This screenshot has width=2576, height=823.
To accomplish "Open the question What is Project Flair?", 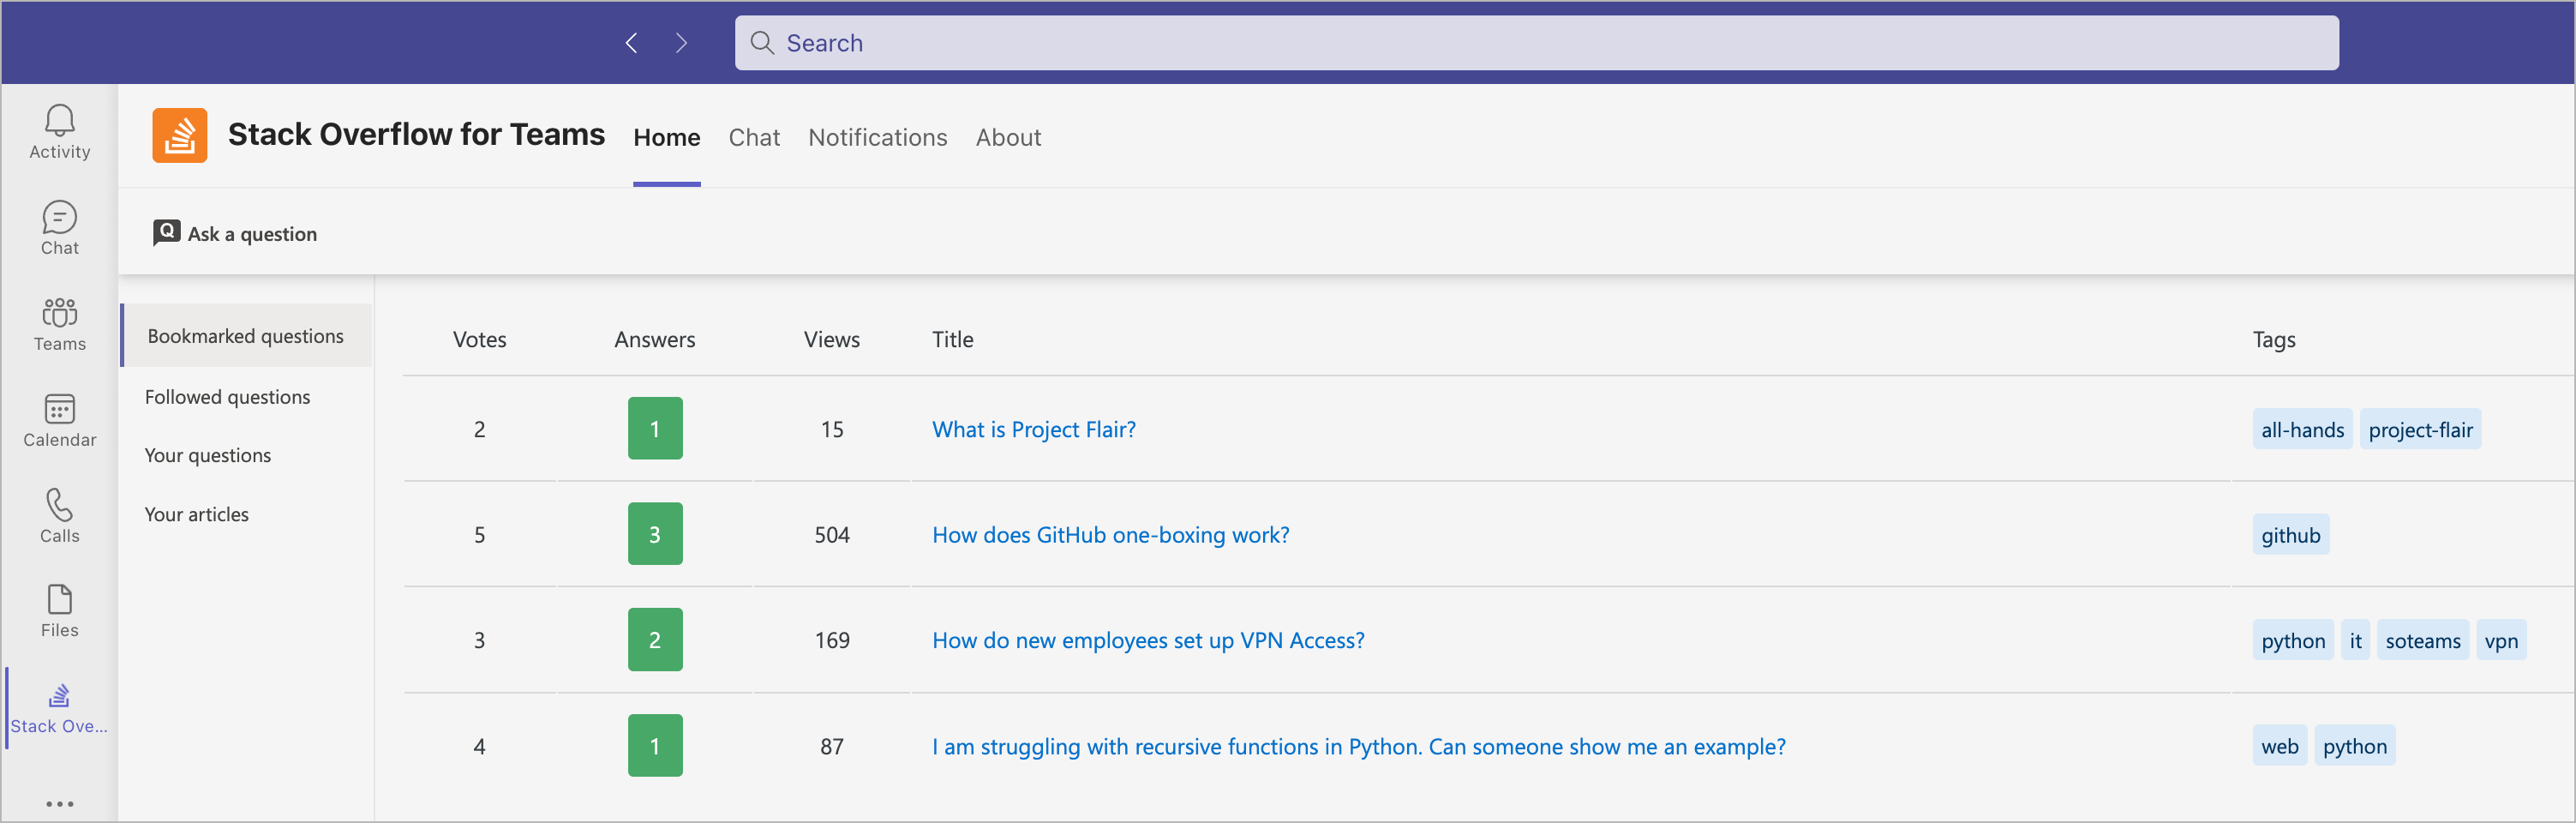I will point(1034,429).
